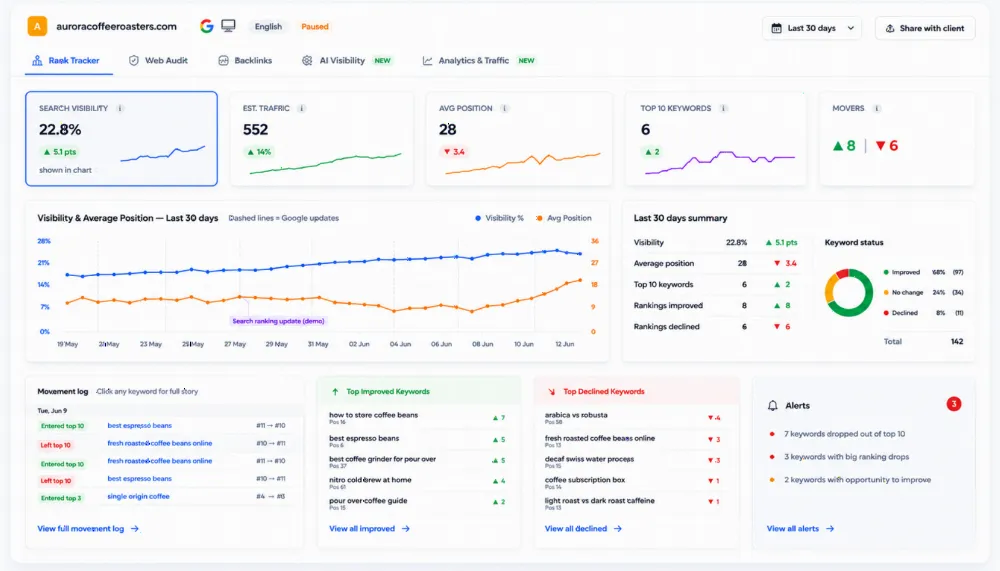Image resolution: width=1000 pixels, height=571 pixels.
Task: Click the 'Rankings improved' summary row
Action: (x=714, y=306)
